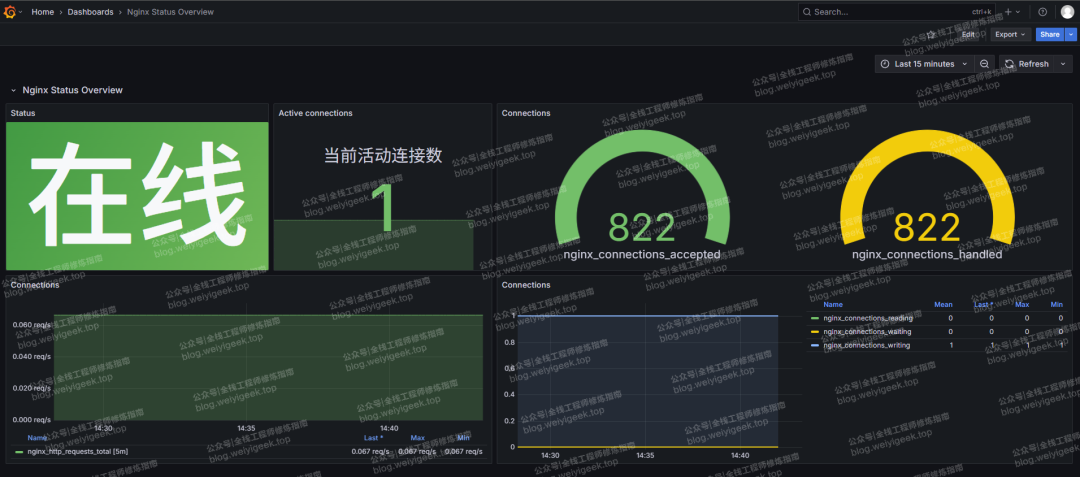This screenshot has height=477, width=1080.
Task: Open the user profile avatar
Action: (1067, 12)
